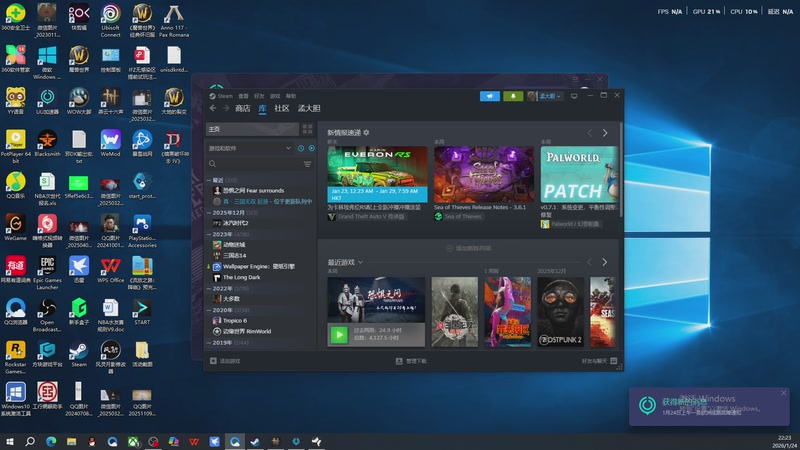Open Sea of Thieves Release Notes thumbnail

[x=484, y=174]
